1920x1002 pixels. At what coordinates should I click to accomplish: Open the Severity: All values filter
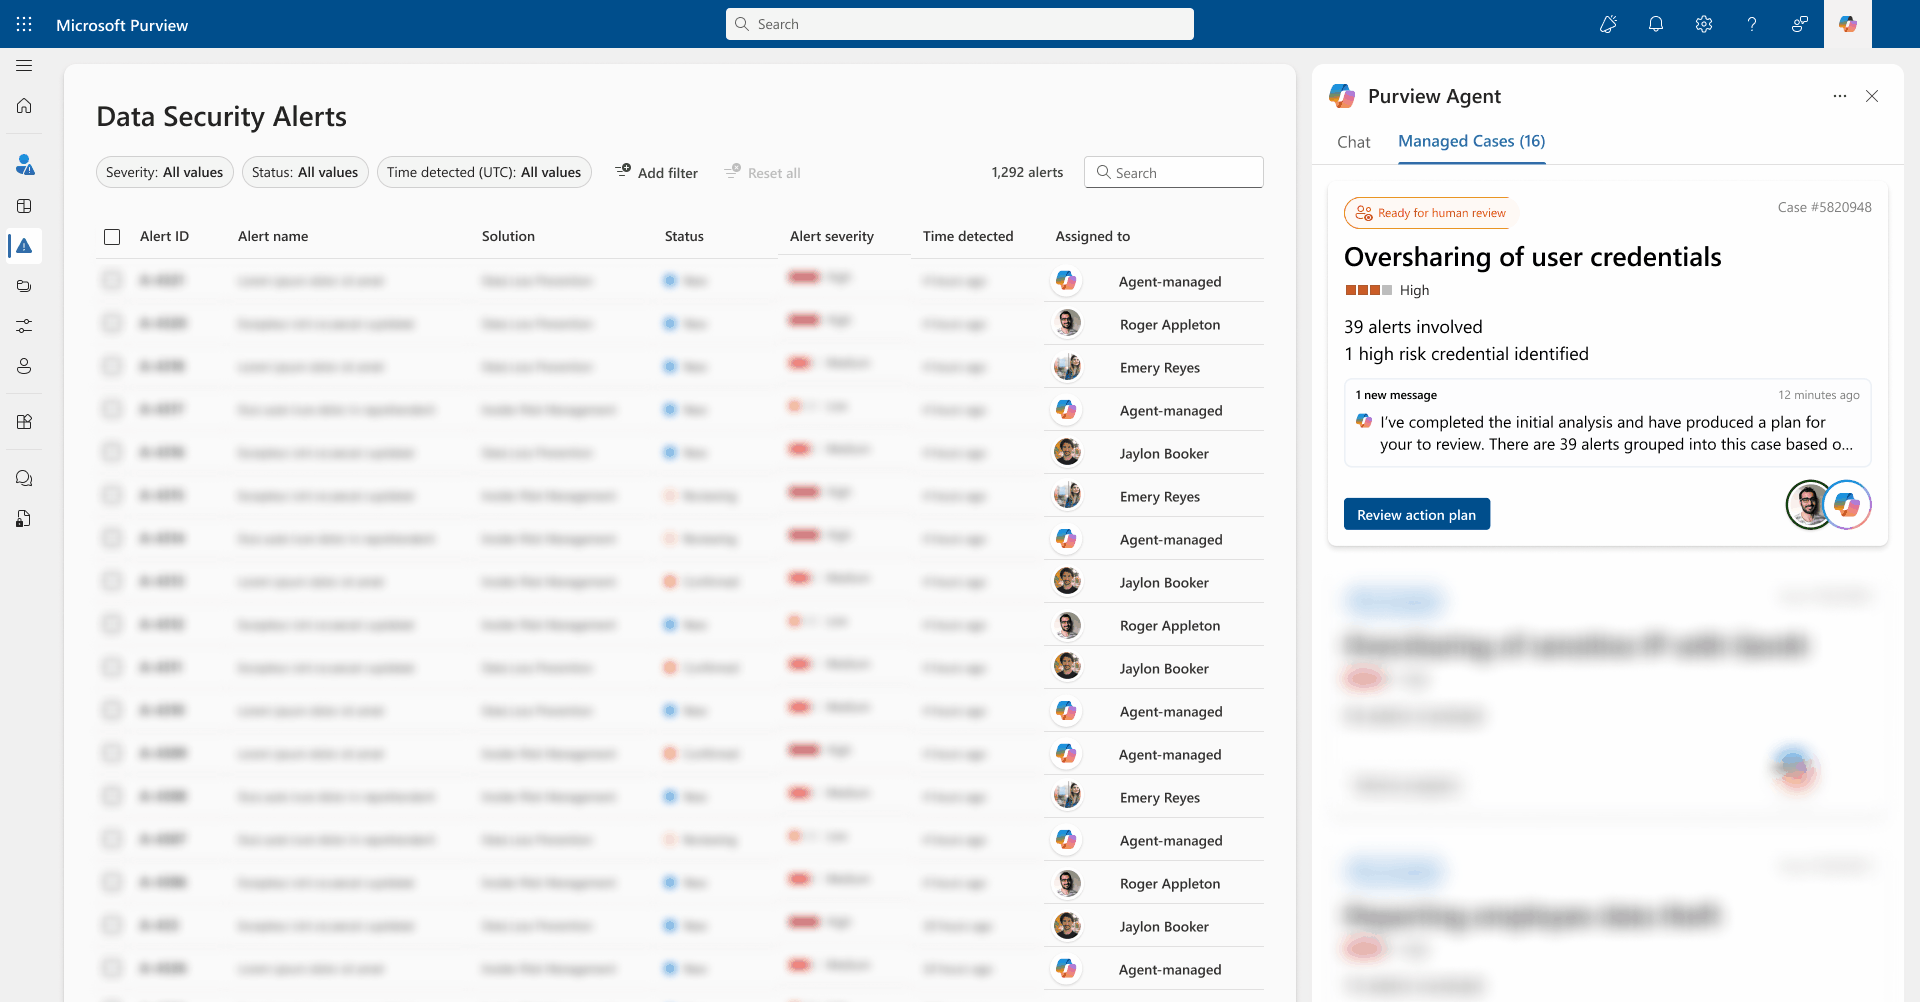(165, 172)
